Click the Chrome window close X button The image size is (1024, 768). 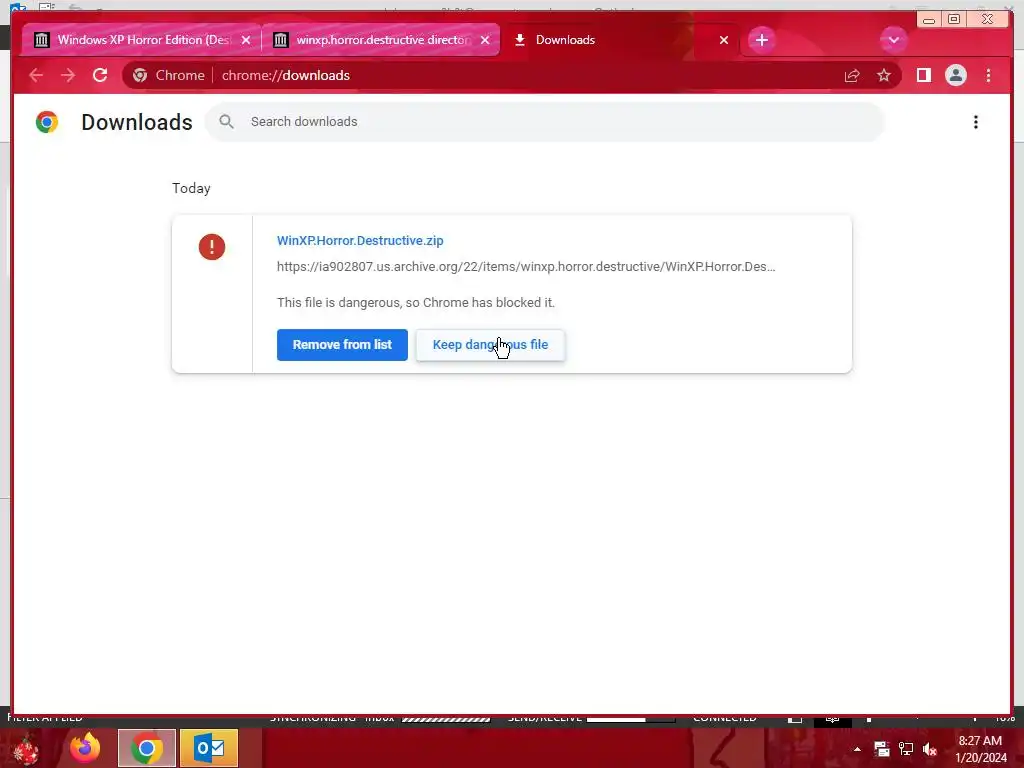pyautogui.click(x=987, y=20)
